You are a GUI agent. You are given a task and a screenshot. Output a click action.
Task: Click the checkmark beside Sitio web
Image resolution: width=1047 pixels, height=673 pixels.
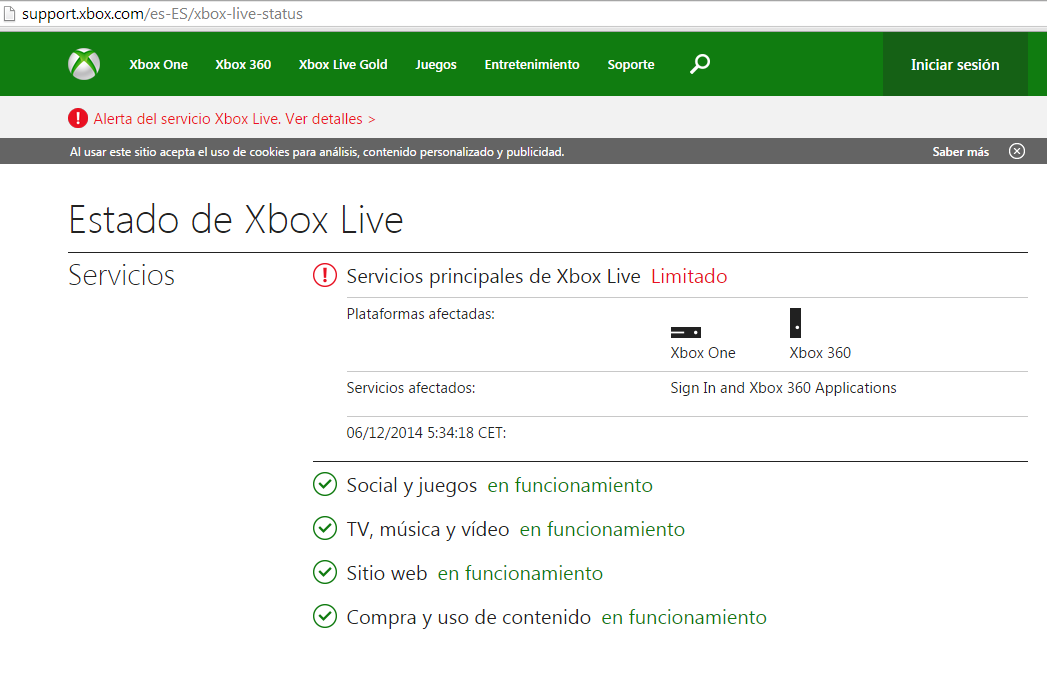pos(324,572)
